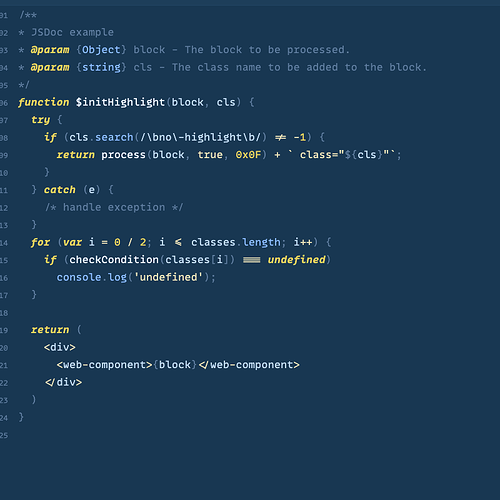Screen dimensions: 500x500
Task: Click the opening web-component tag
Action: pos(104,365)
